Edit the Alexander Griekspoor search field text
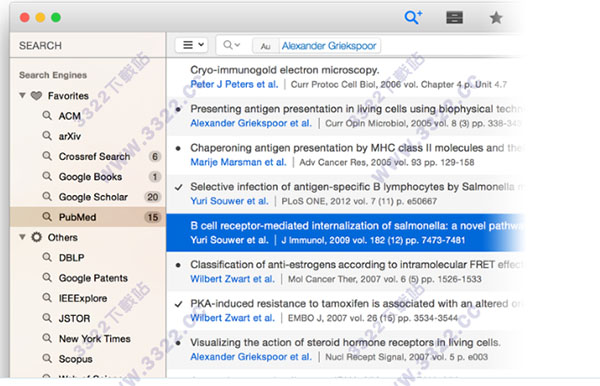Viewport: 600px width, 386px height. 329,46
